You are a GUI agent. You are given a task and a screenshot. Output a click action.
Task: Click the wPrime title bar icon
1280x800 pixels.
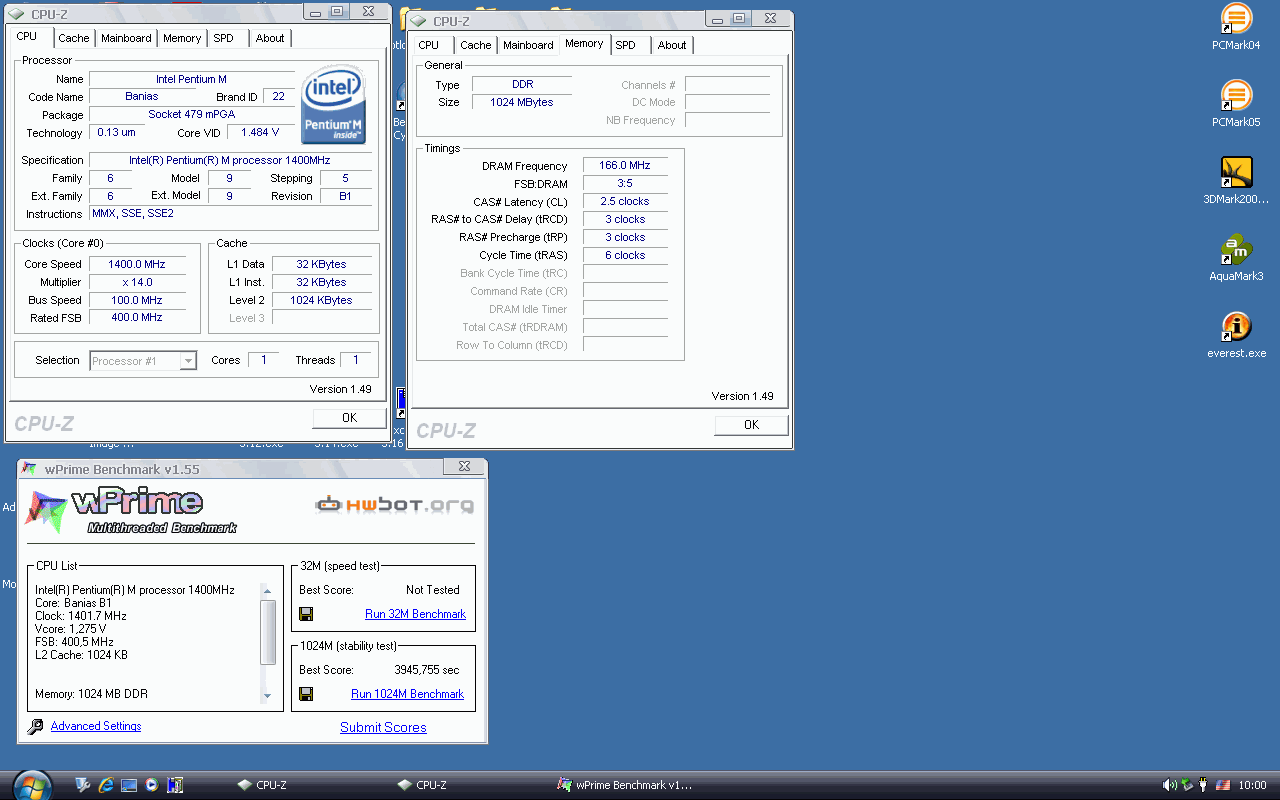[x=30, y=469]
